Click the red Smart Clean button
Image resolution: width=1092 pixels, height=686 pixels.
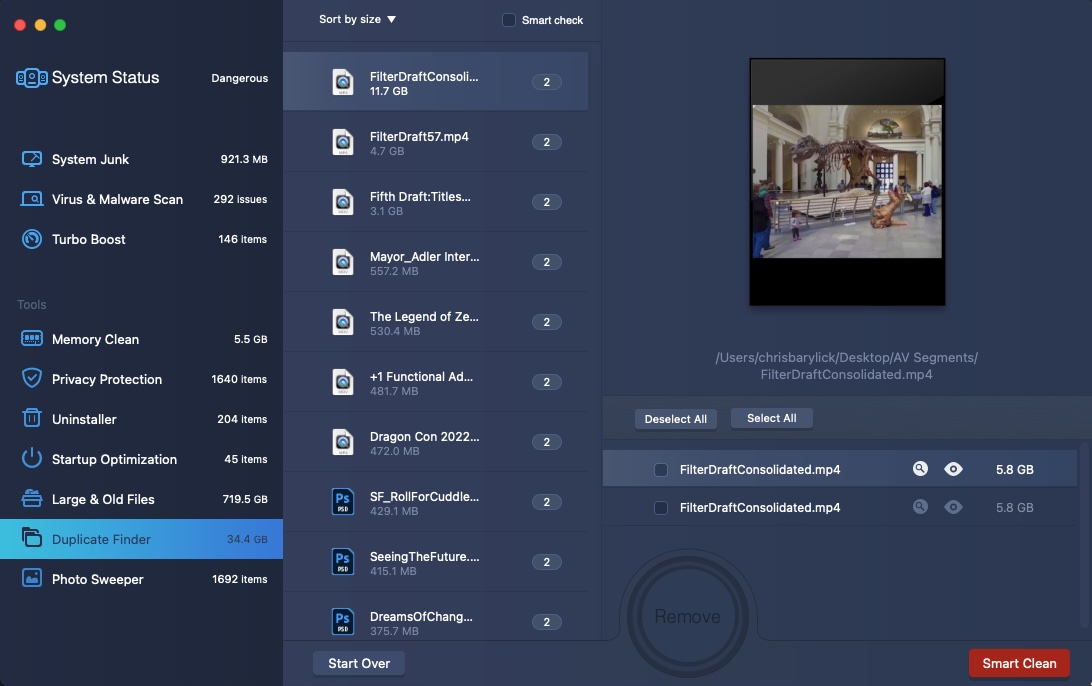[1019, 663]
